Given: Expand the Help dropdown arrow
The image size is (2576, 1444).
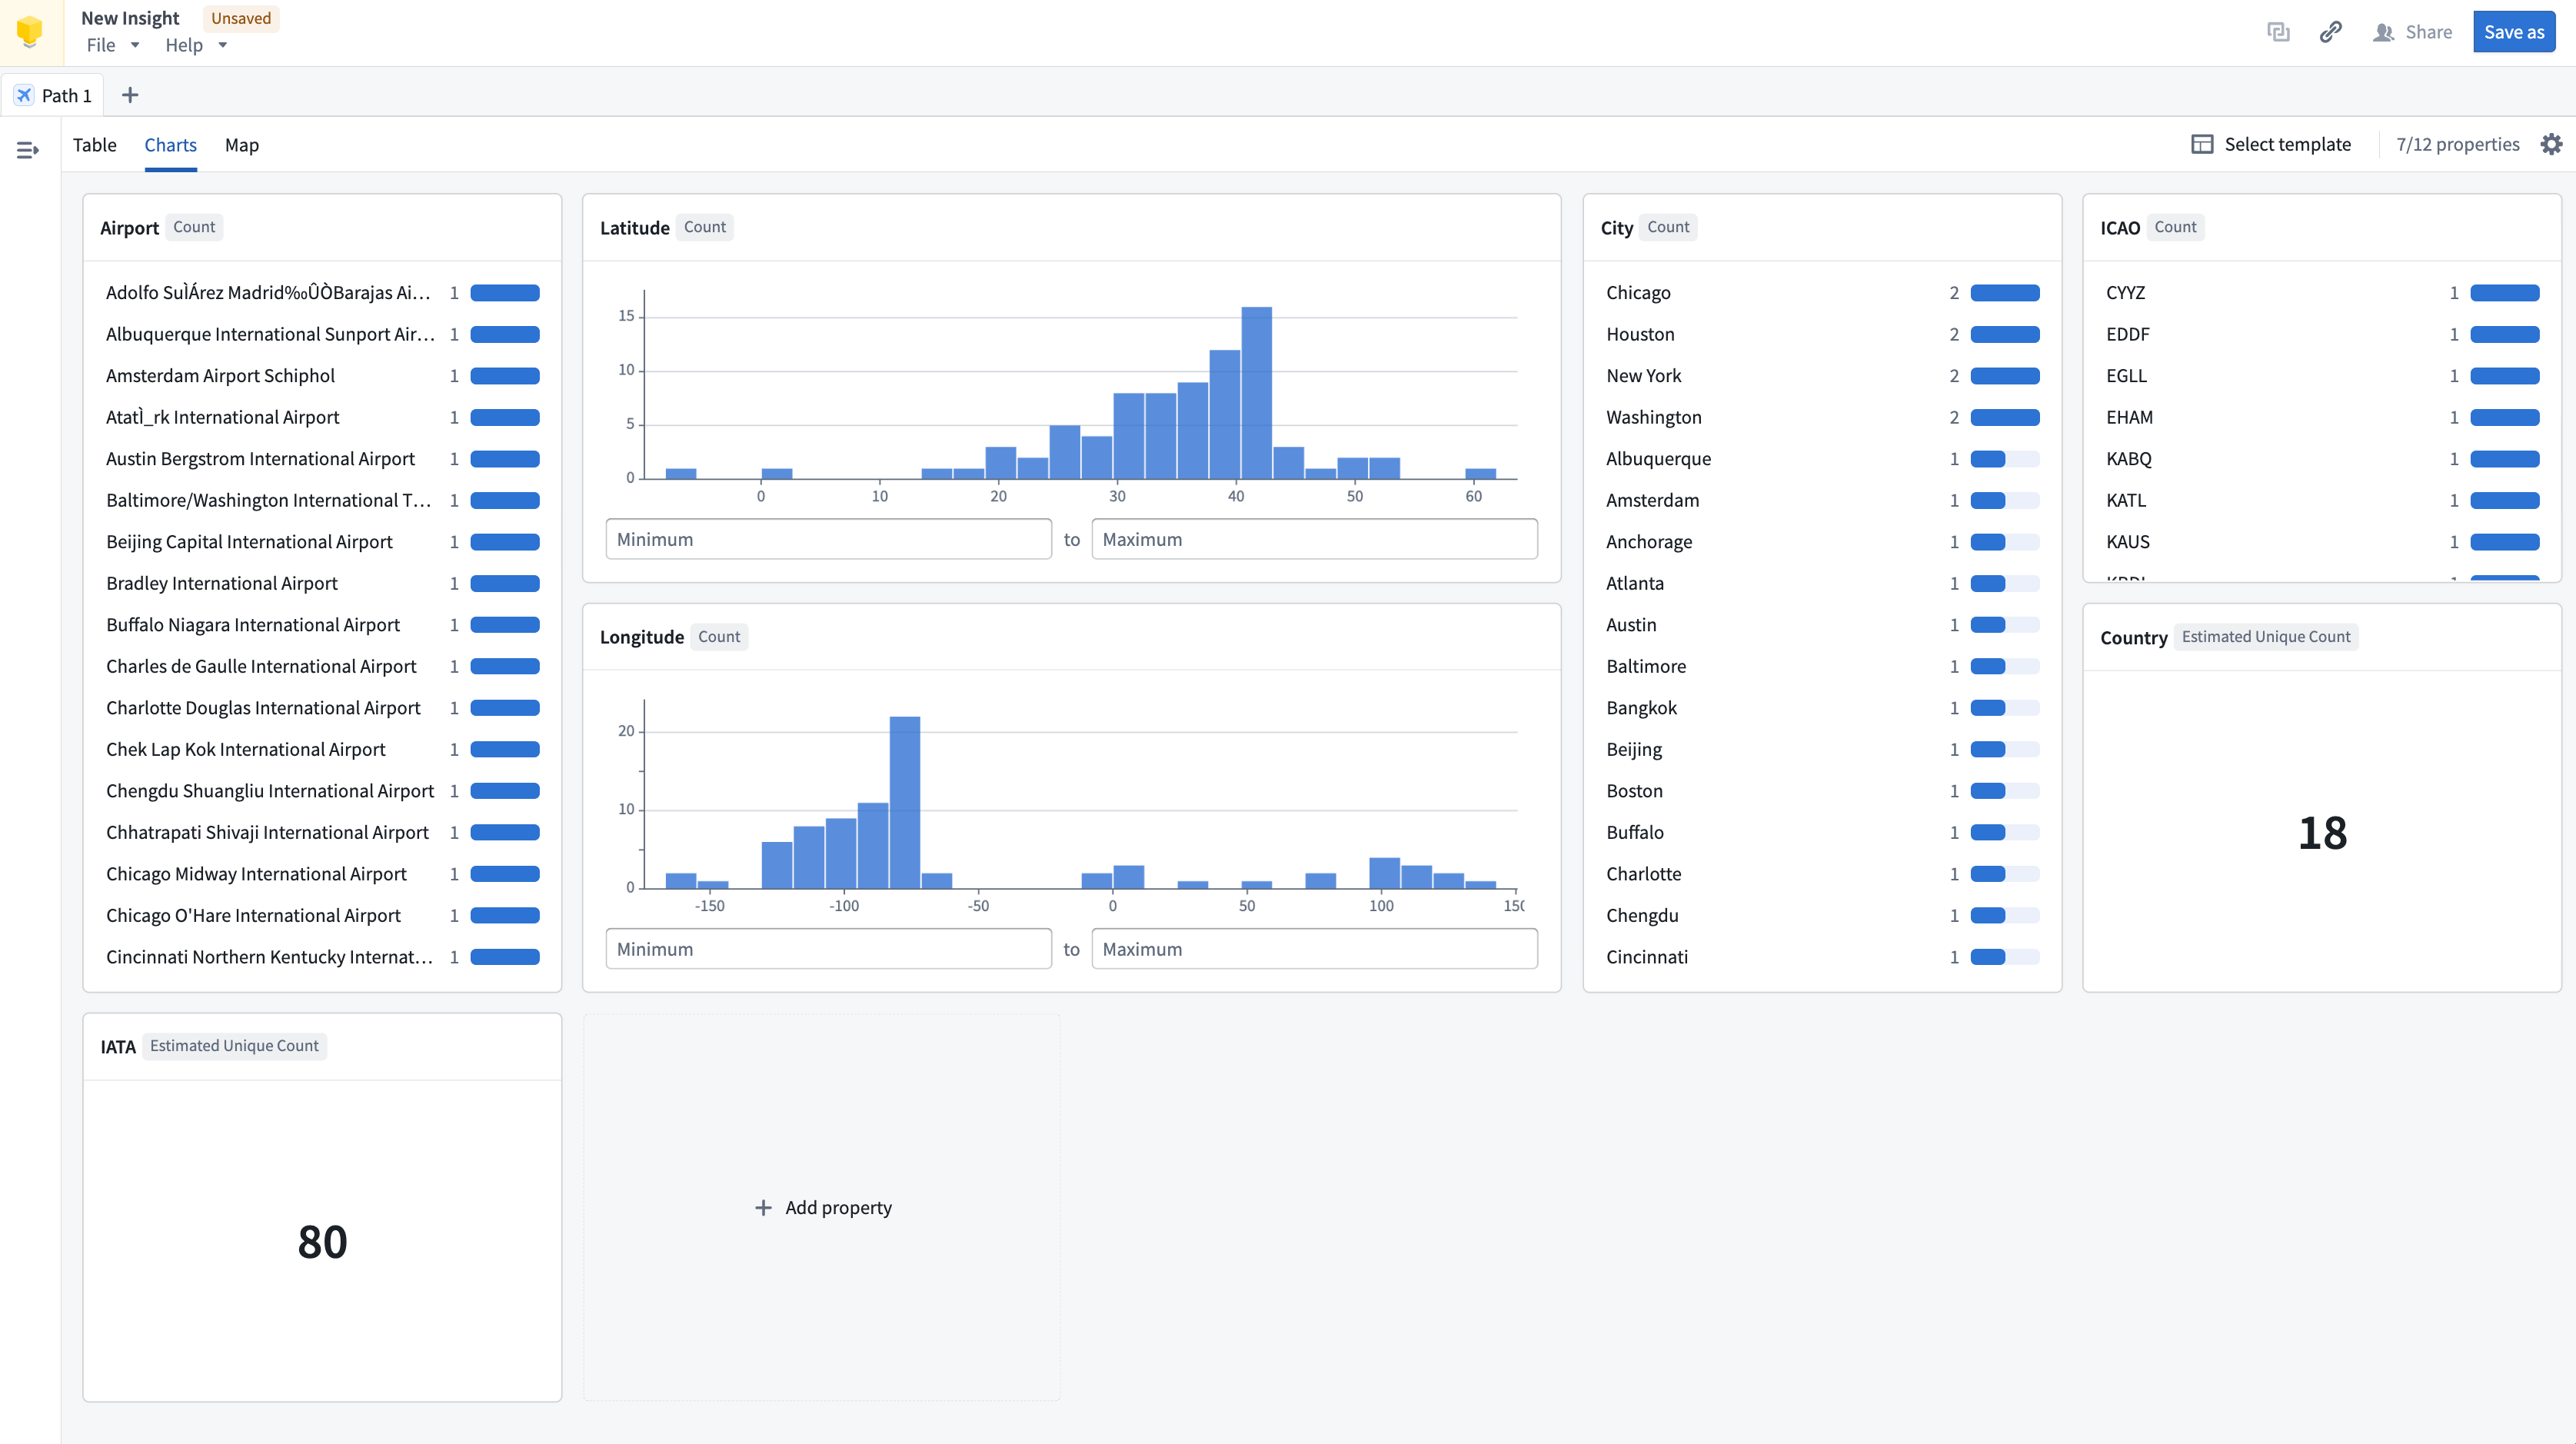Looking at the screenshot, I should click(222, 45).
